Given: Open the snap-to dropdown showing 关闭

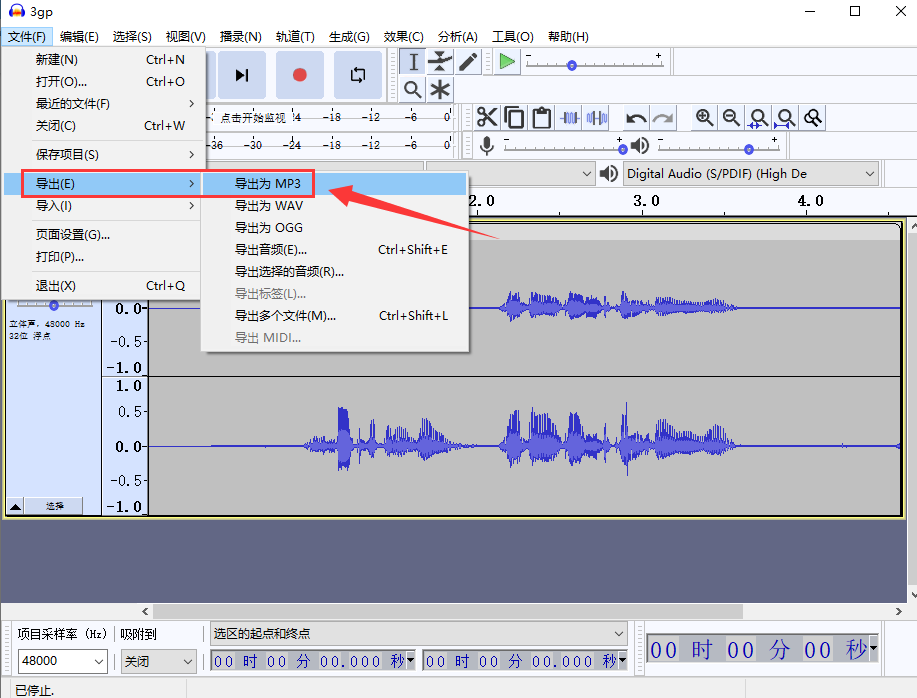Looking at the screenshot, I should click(158, 662).
